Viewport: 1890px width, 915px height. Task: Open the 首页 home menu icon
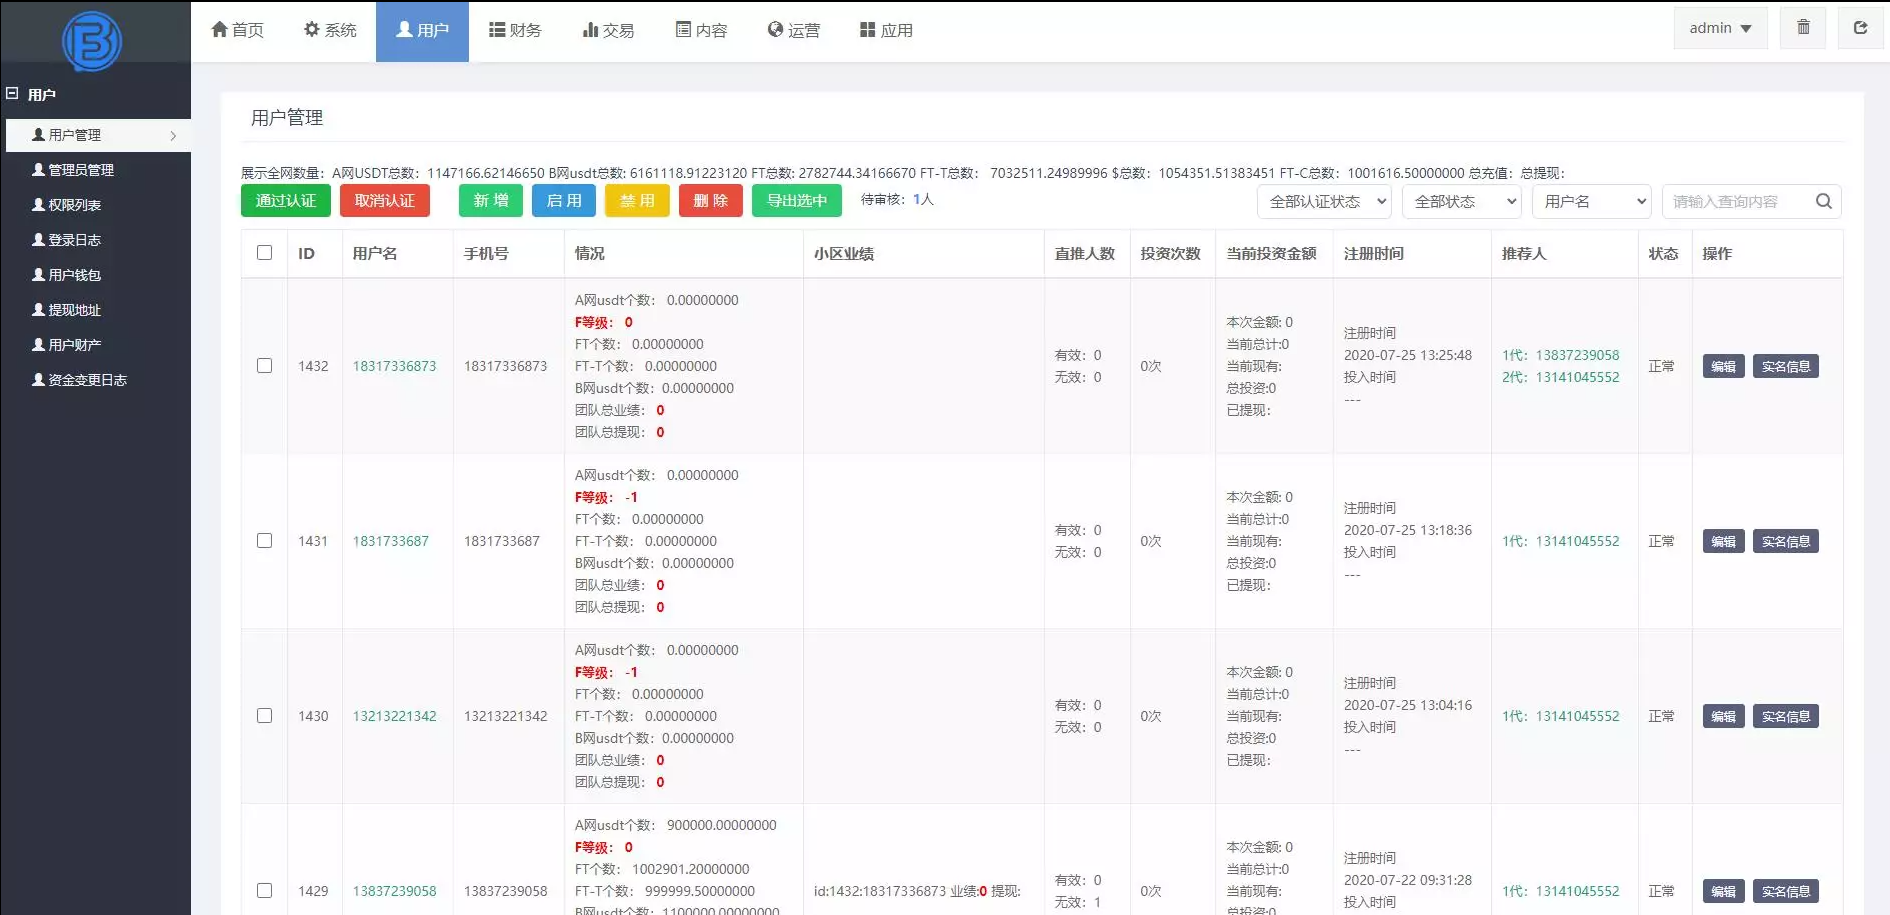point(220,29)
